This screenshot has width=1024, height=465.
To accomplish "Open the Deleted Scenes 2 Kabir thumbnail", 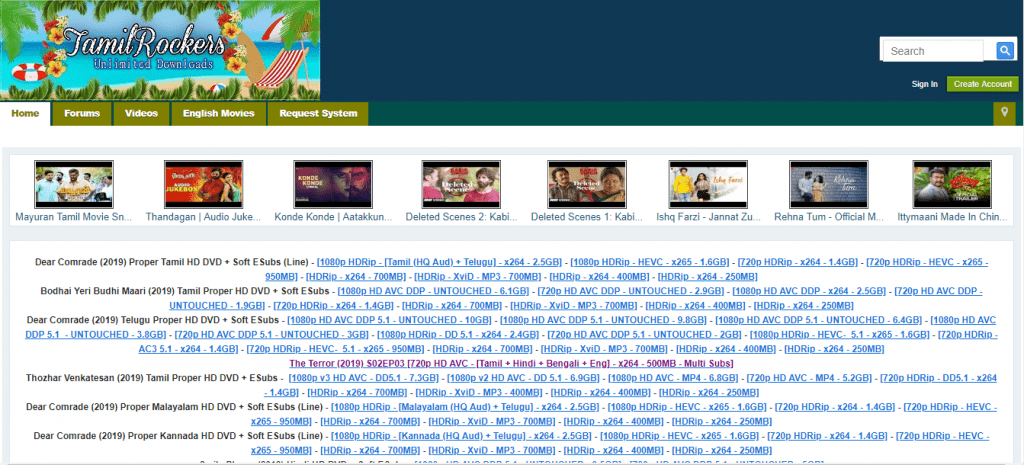I will pyautogui.click(x=461, y=184).
